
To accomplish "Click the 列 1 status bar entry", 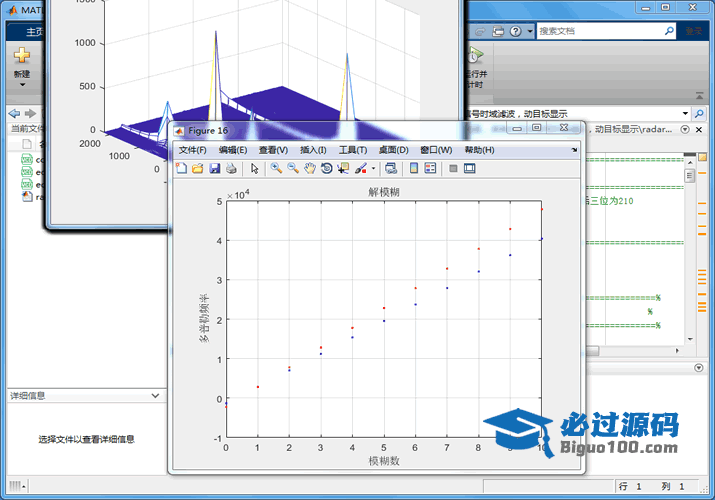I will (x=673, y=487).
